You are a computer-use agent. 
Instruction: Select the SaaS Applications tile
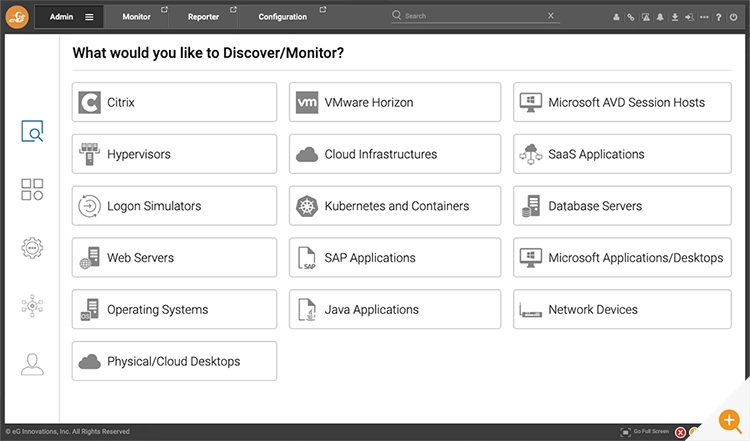click(x=622, y=154)
